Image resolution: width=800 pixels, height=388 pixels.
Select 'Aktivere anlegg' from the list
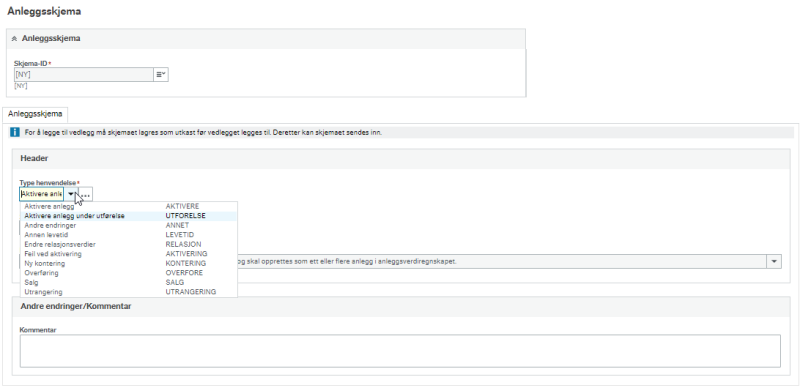click(x=49, y=207)
